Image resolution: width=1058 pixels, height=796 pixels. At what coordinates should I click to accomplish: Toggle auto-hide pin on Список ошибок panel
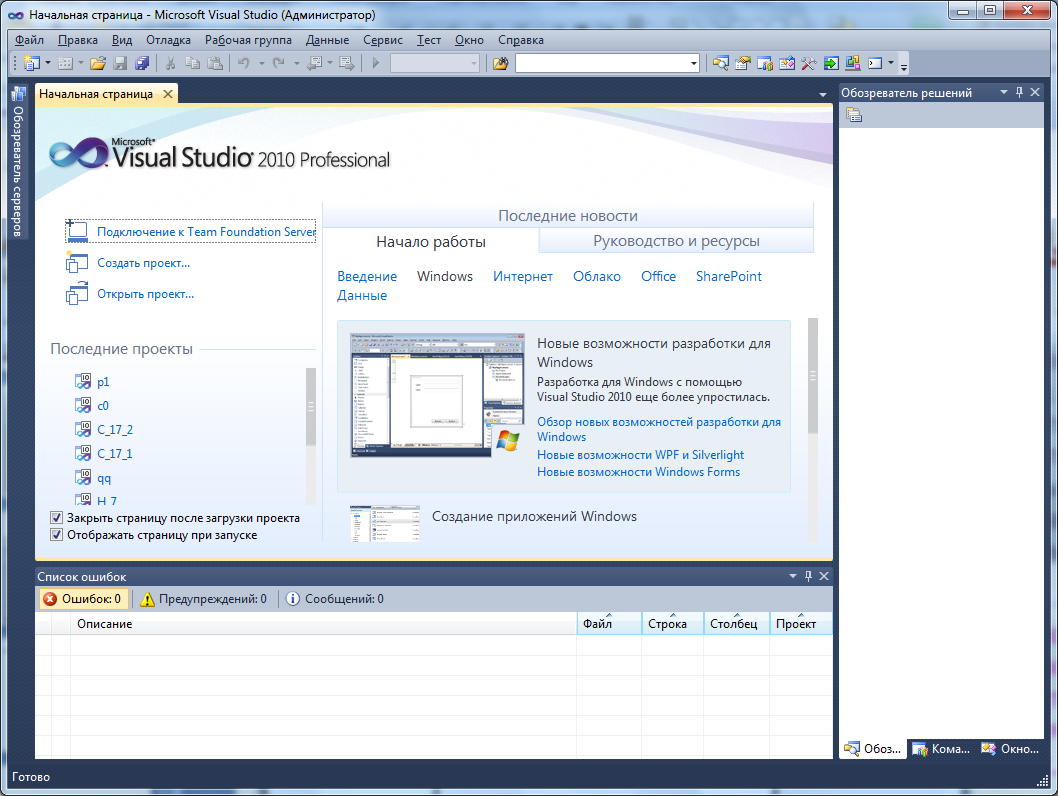tap(808, 576)
